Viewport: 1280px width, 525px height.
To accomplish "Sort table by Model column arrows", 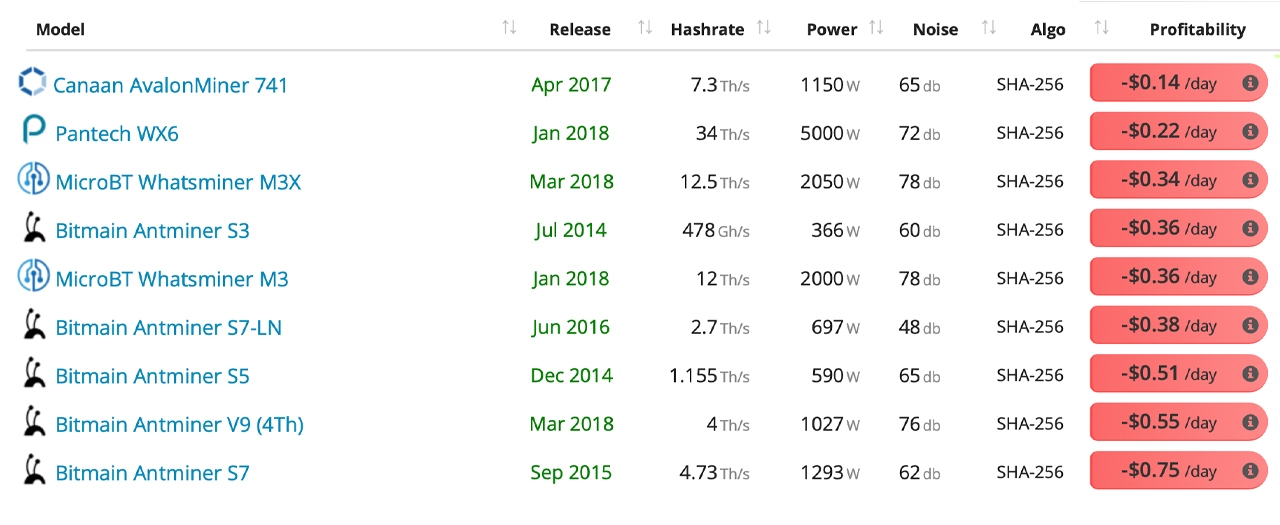I will (509, 28).
